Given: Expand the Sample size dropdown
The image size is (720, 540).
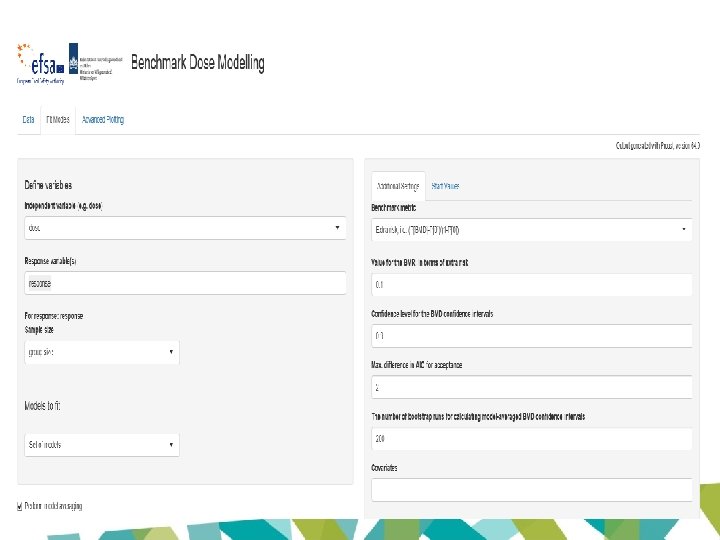Looking at the screenshot, I should (102, 352).
